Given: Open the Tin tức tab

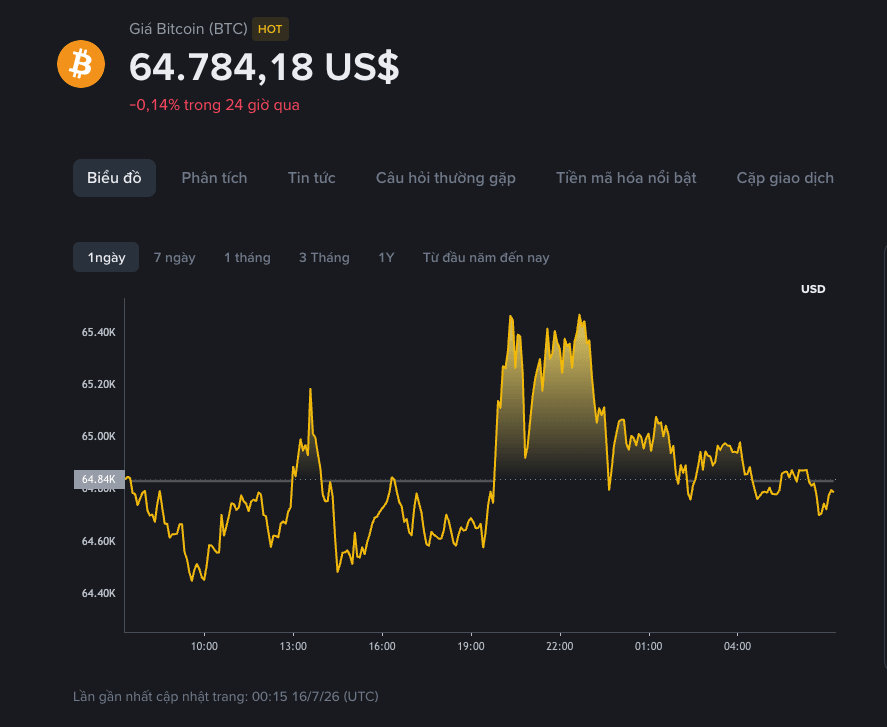Looking at the screenshot, I should pos(312,178).
